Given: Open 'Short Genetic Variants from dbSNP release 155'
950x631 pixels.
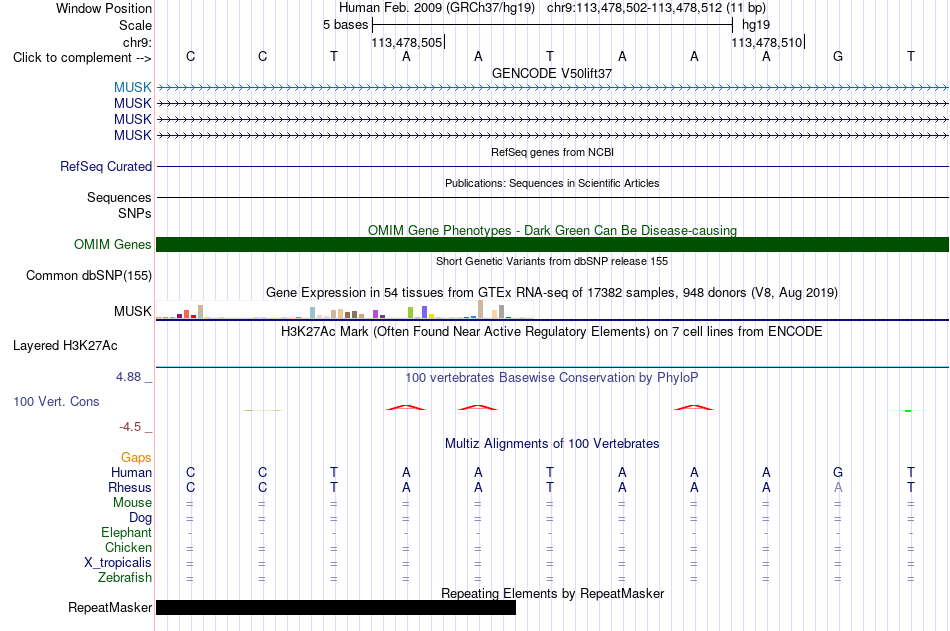Looking at the screenshot, I should (552, 261).
